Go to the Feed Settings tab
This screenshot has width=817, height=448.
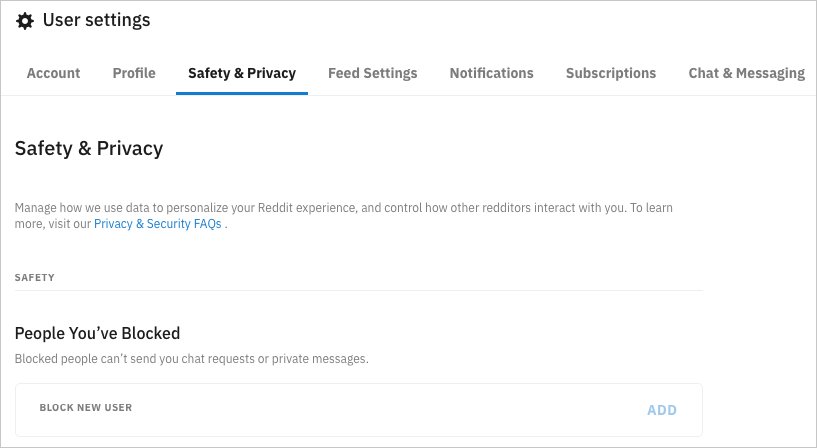pyautogui.click(x=372, y=73)
